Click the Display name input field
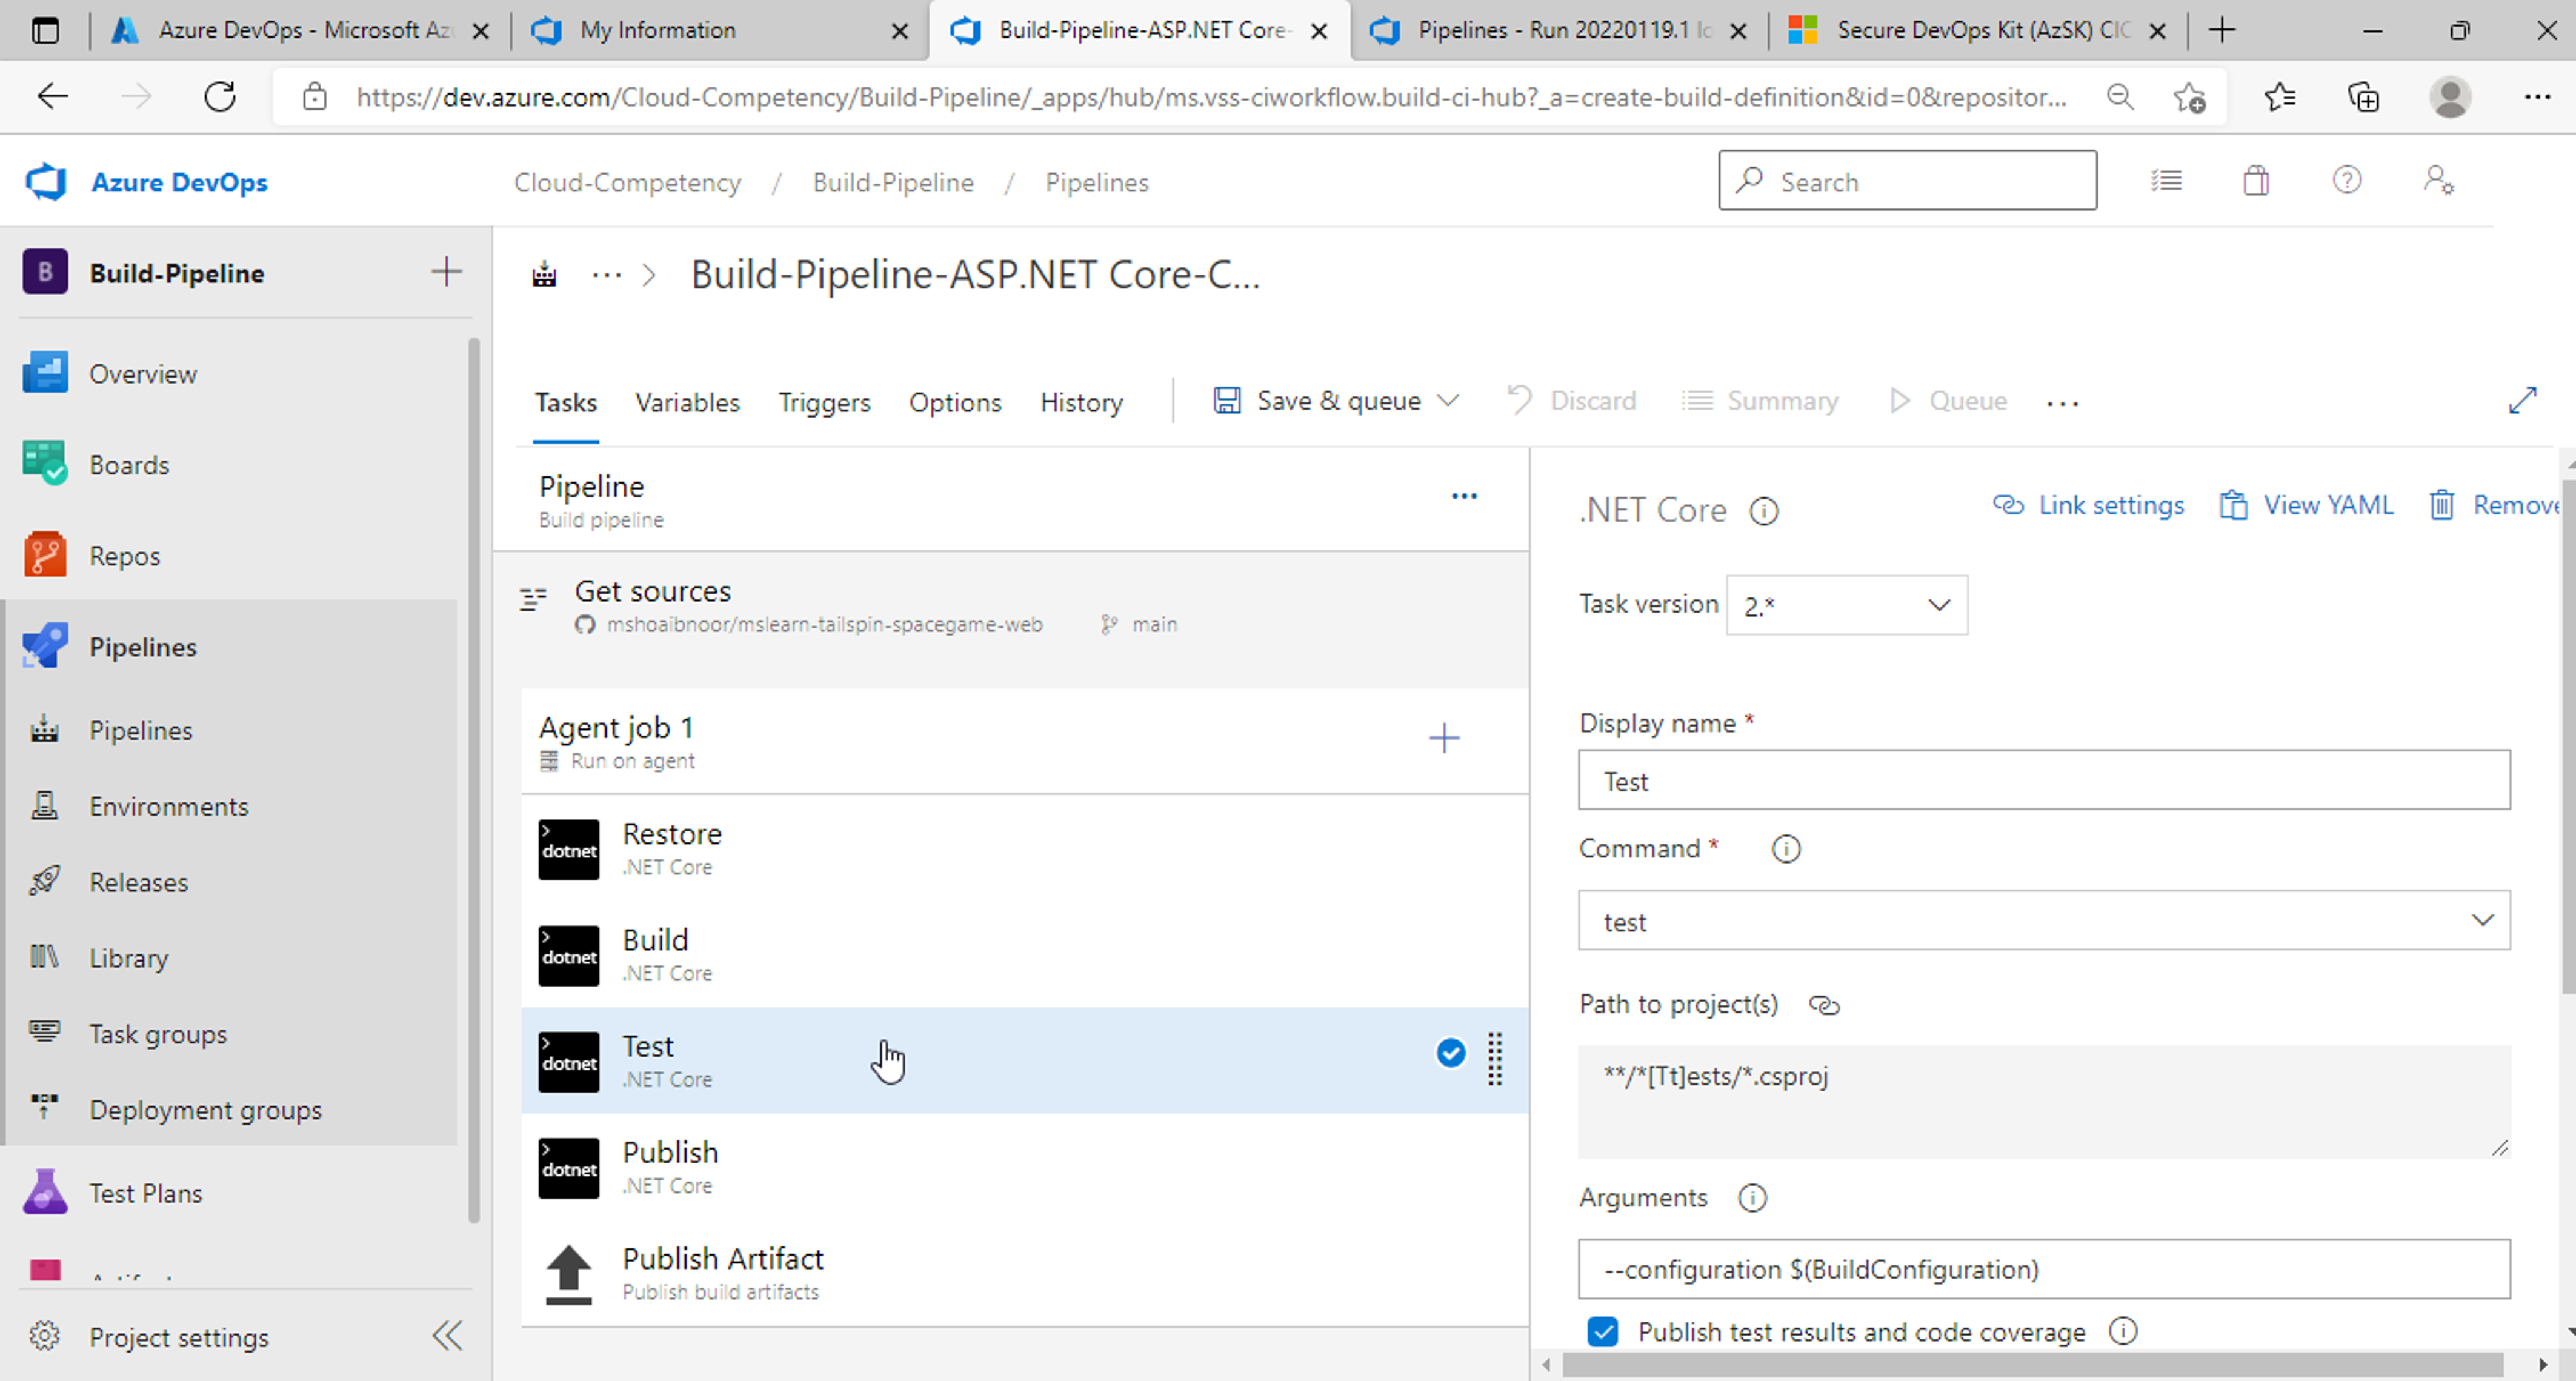This screenshot has height=1381, width=2576. pos(2044,780)
